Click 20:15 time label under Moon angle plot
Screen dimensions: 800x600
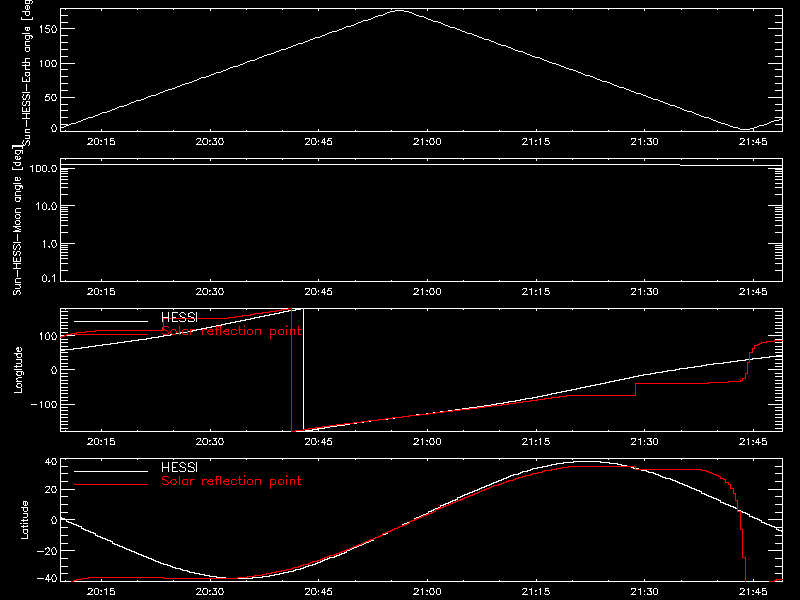pos(101,291)
